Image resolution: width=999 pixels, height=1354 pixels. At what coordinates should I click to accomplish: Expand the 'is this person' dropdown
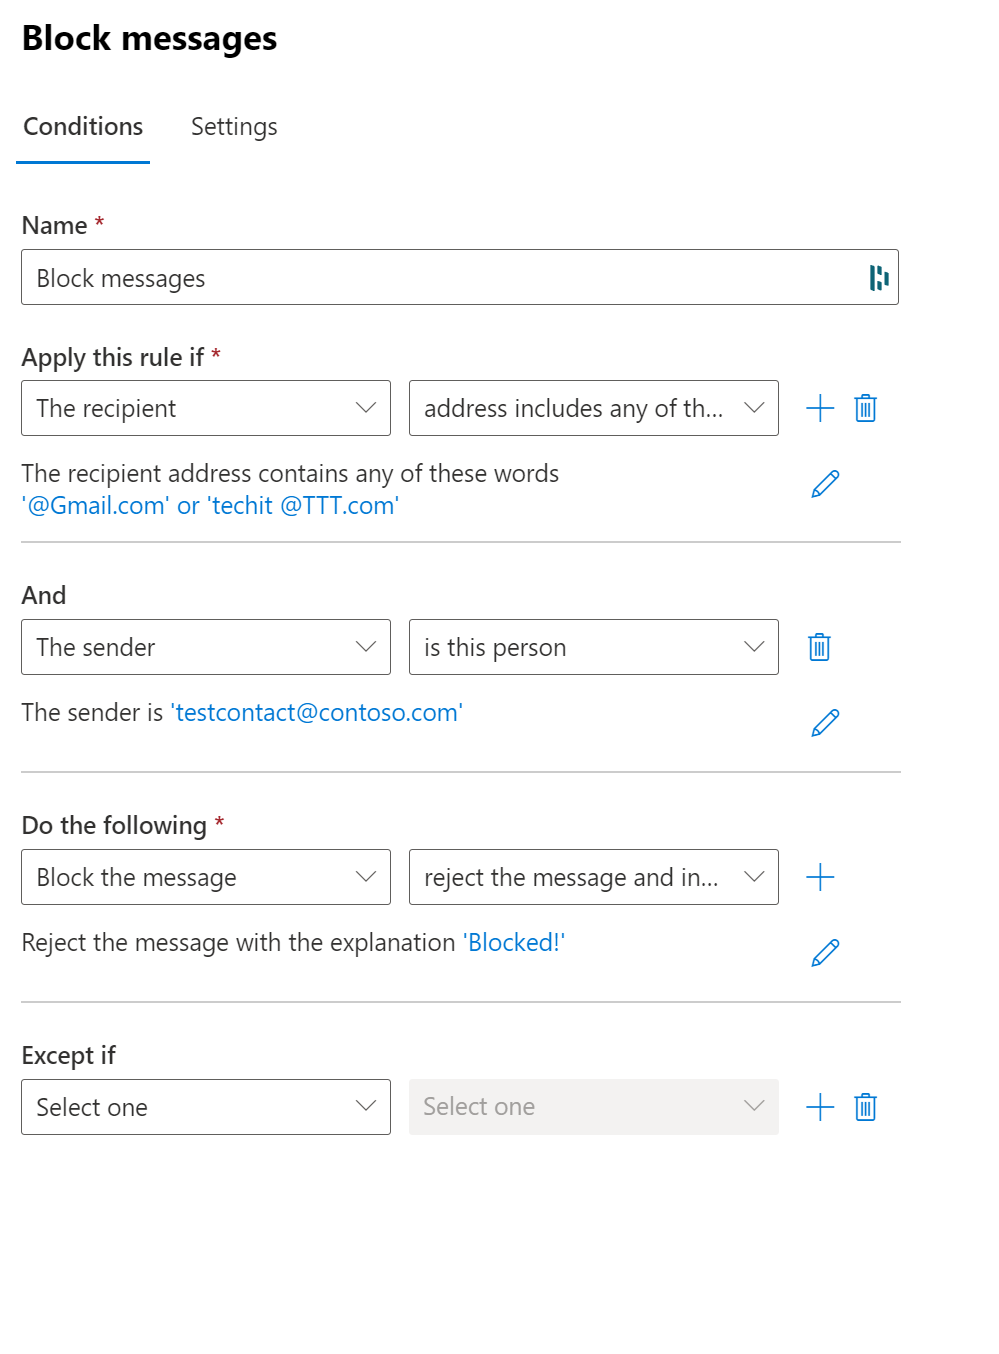pos(593,647)
